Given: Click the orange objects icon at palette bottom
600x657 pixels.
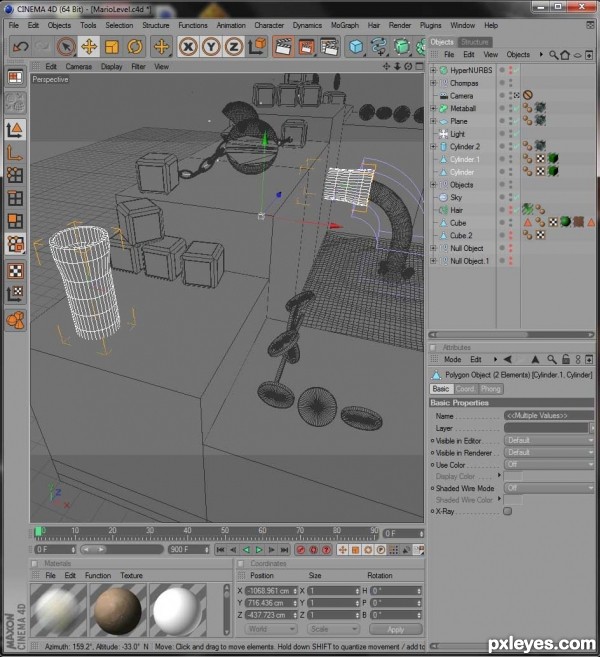Looking at the screenshot, I should click(16, 321).
